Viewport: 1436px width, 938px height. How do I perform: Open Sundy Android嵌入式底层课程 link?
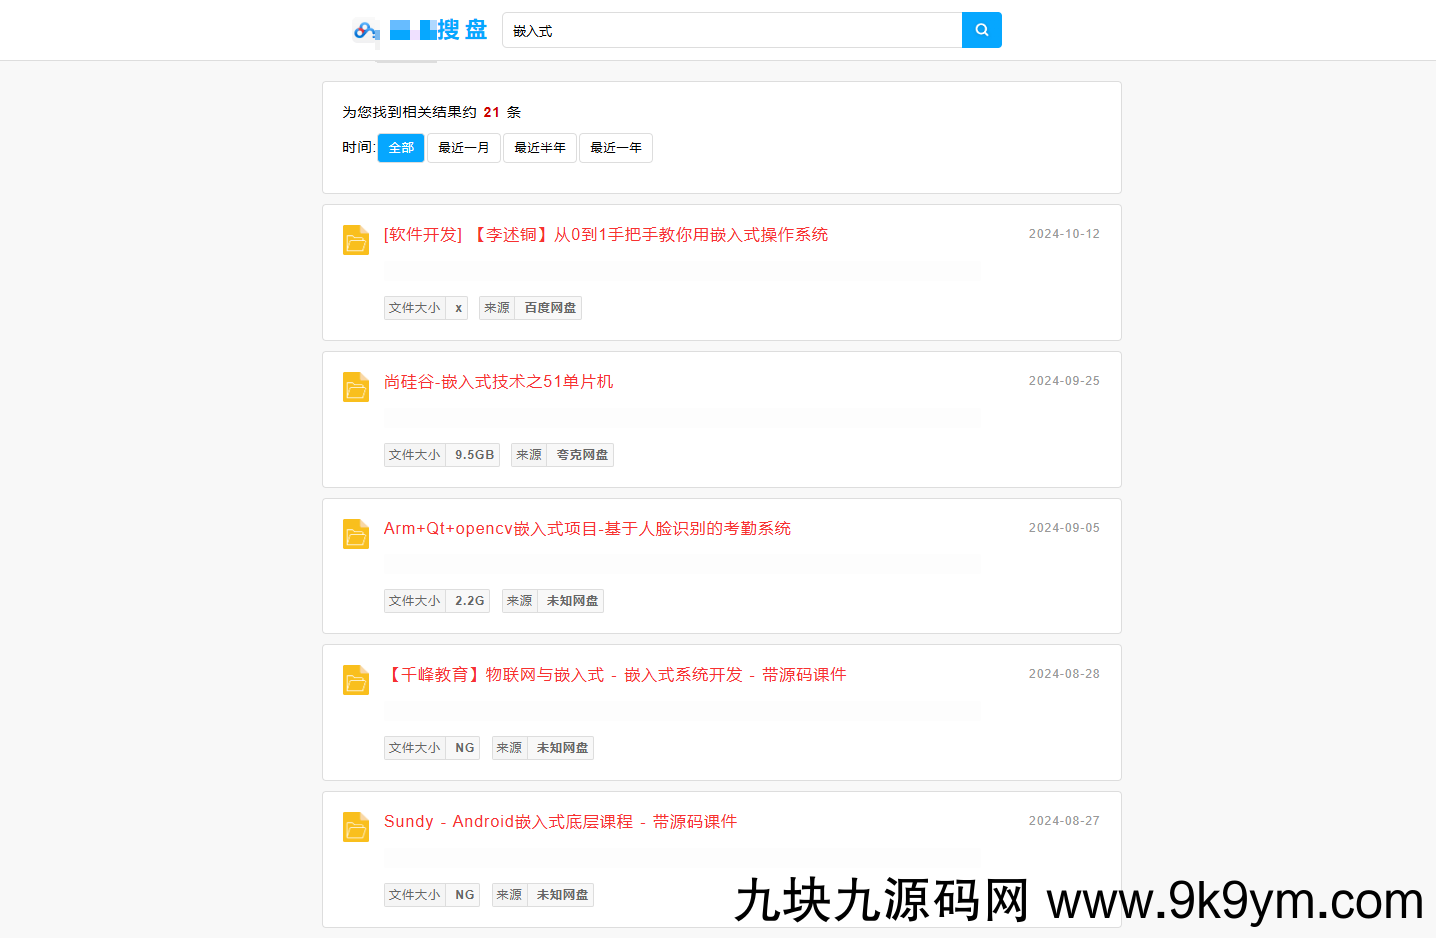tap(560, 822)
